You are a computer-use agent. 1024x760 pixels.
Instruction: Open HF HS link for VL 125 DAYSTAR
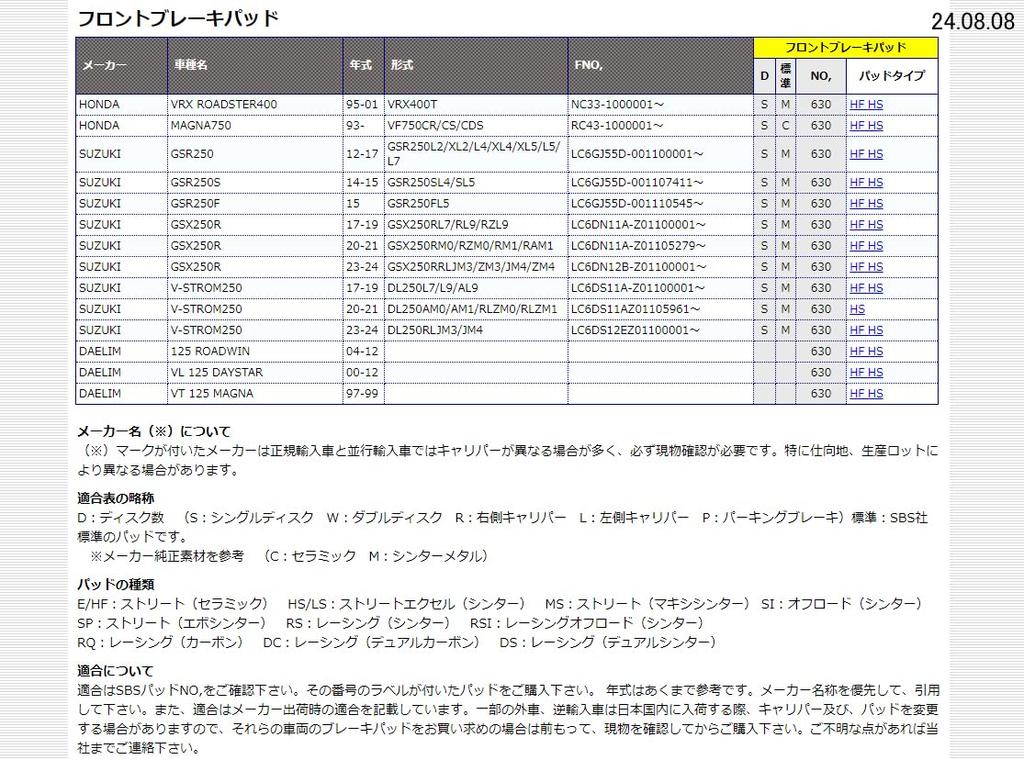click(866, 372)
